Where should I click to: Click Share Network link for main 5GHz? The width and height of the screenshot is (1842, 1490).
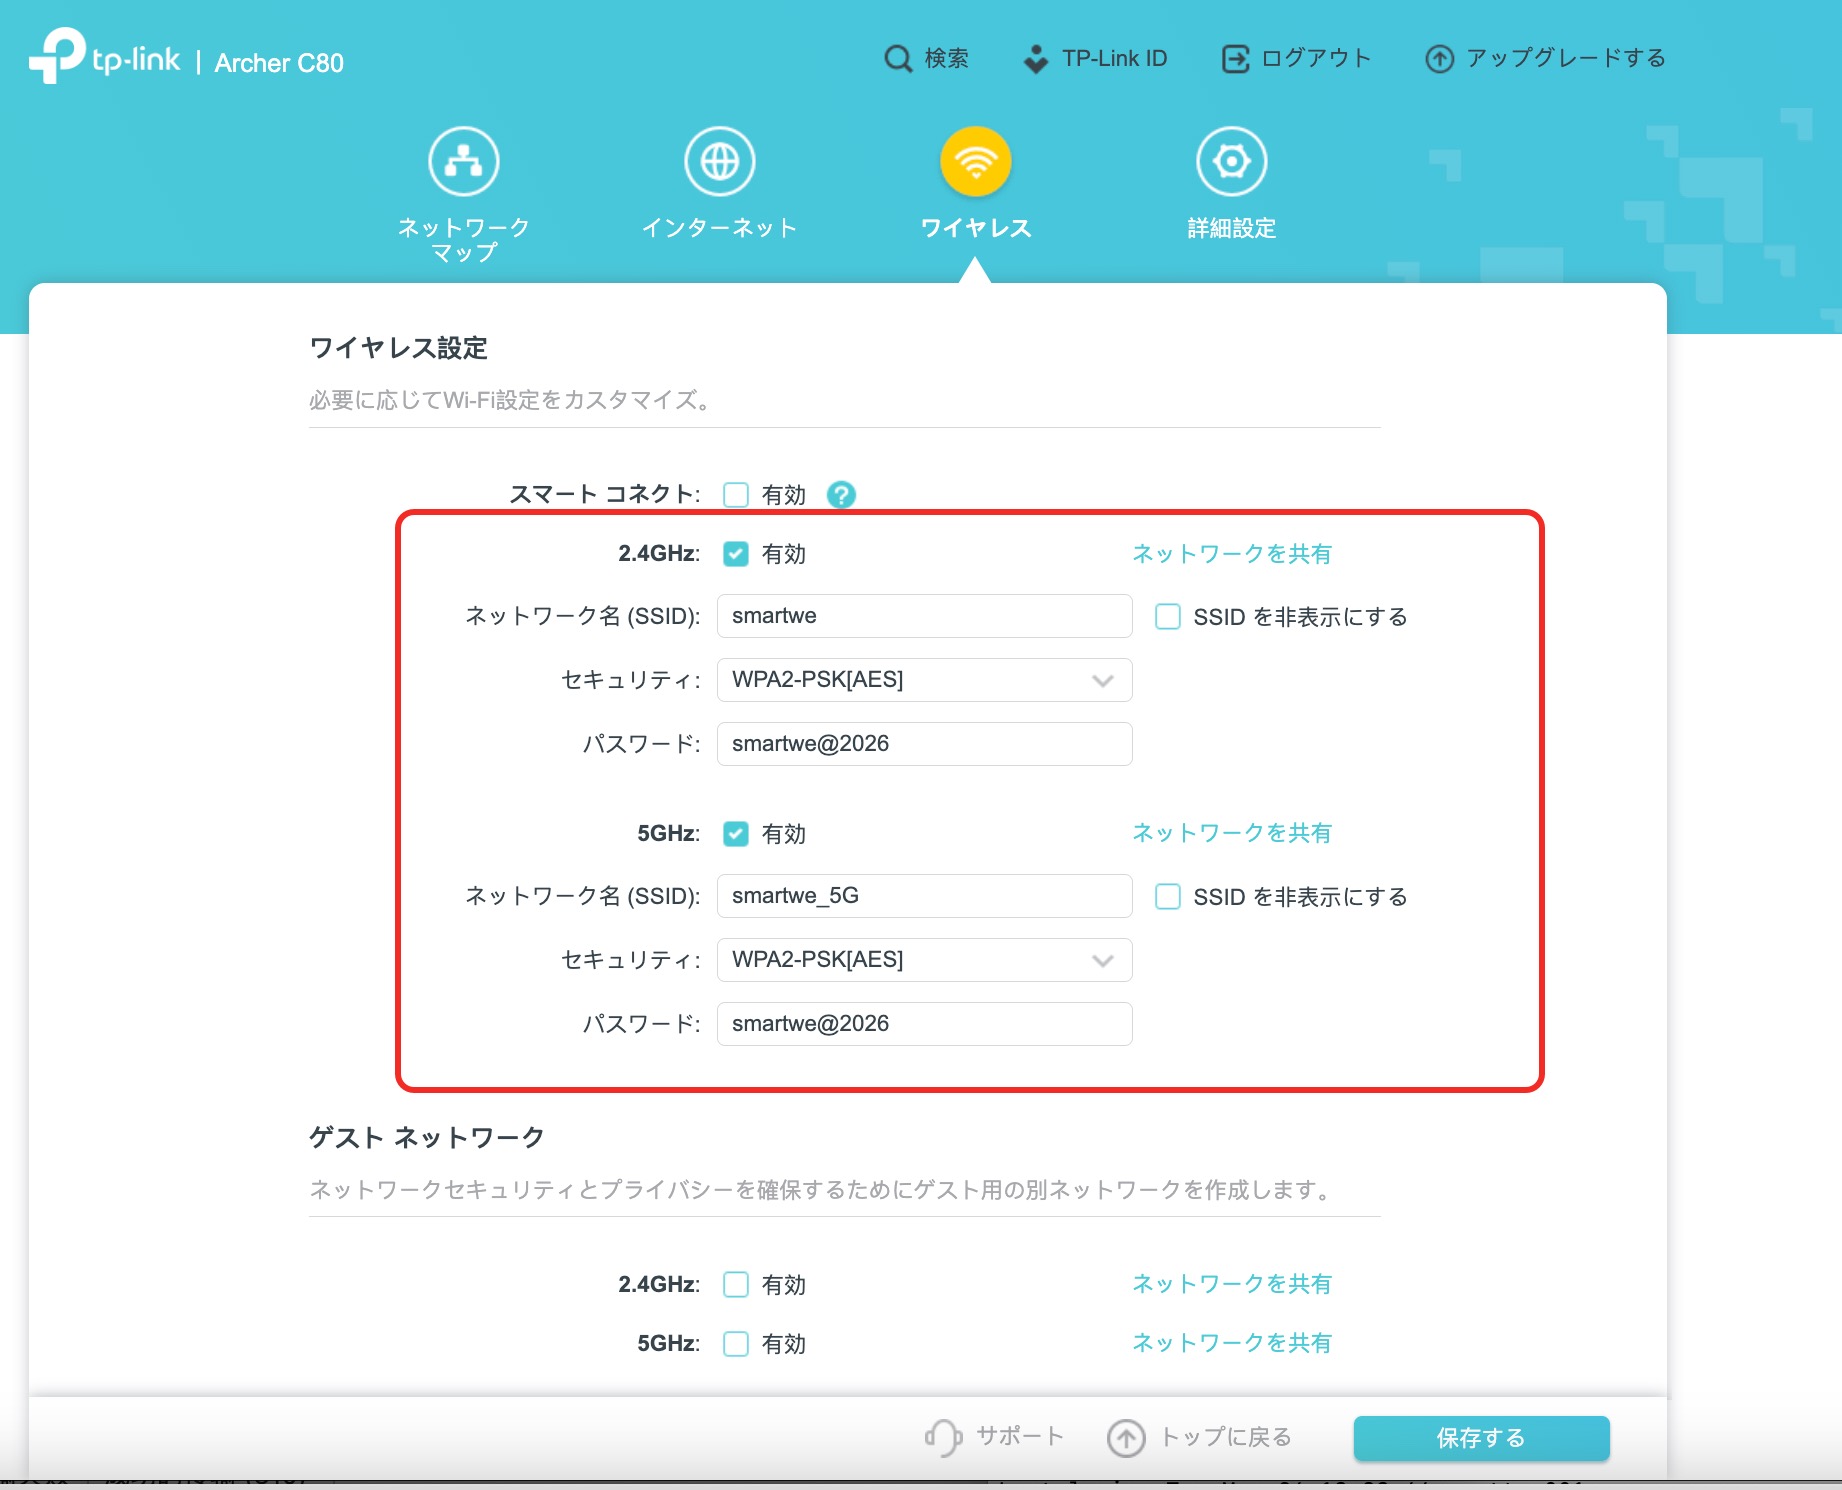1232,833
